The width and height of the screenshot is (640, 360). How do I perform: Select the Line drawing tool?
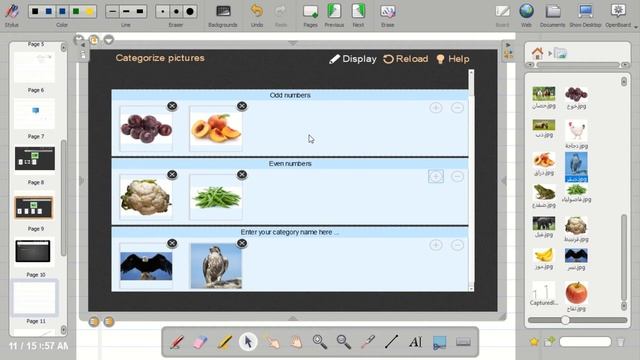click(x=391, y=342)
